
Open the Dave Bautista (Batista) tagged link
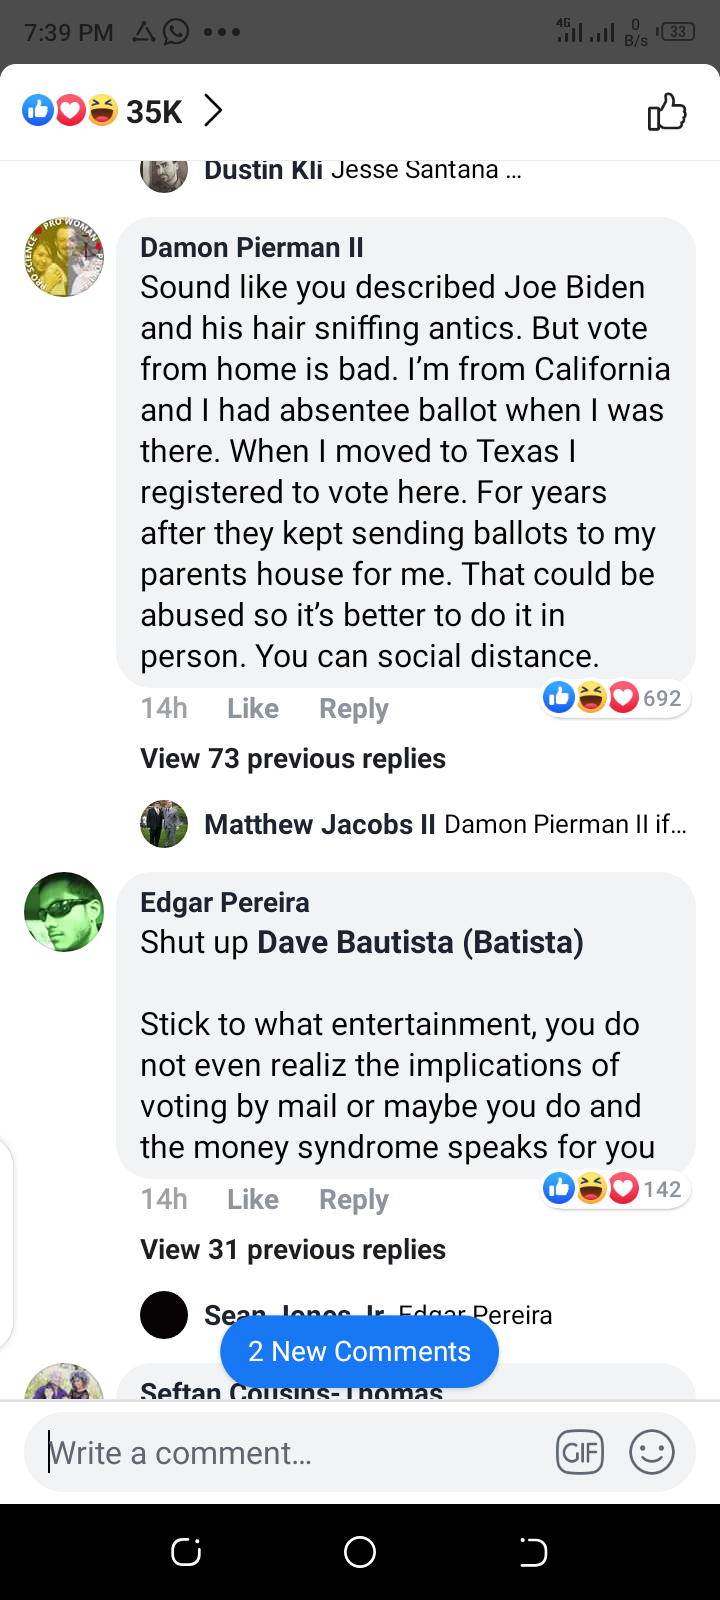(420, 943)
